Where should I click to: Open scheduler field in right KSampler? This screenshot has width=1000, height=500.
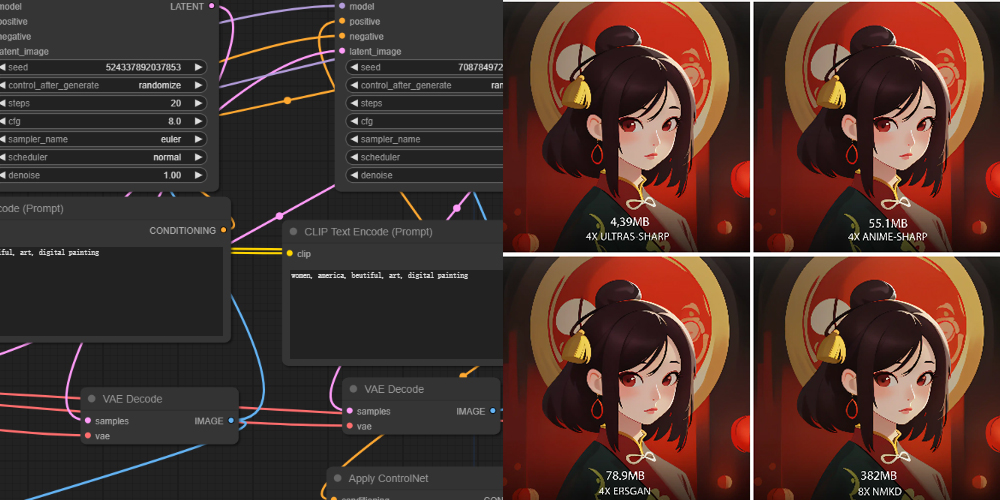[424, 157]
